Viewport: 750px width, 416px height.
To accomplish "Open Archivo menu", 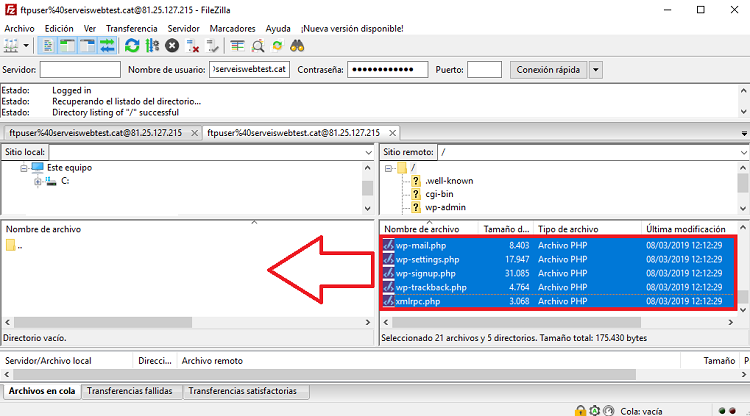I will click(20, 29).
